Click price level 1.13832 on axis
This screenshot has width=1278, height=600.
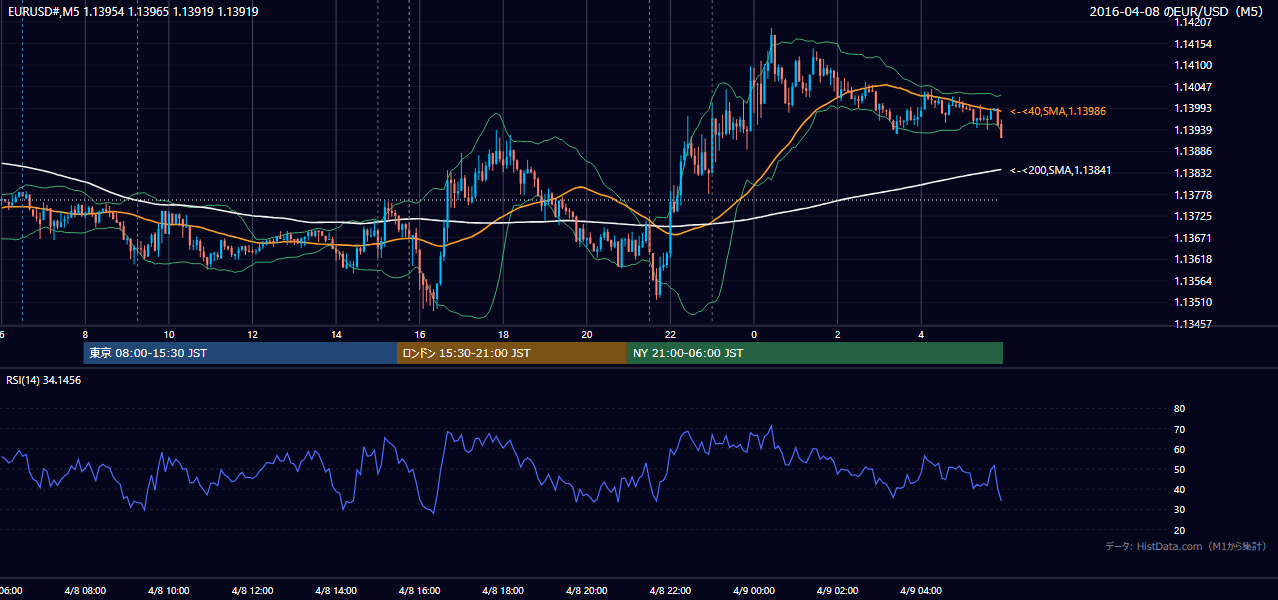[1193, 173]
